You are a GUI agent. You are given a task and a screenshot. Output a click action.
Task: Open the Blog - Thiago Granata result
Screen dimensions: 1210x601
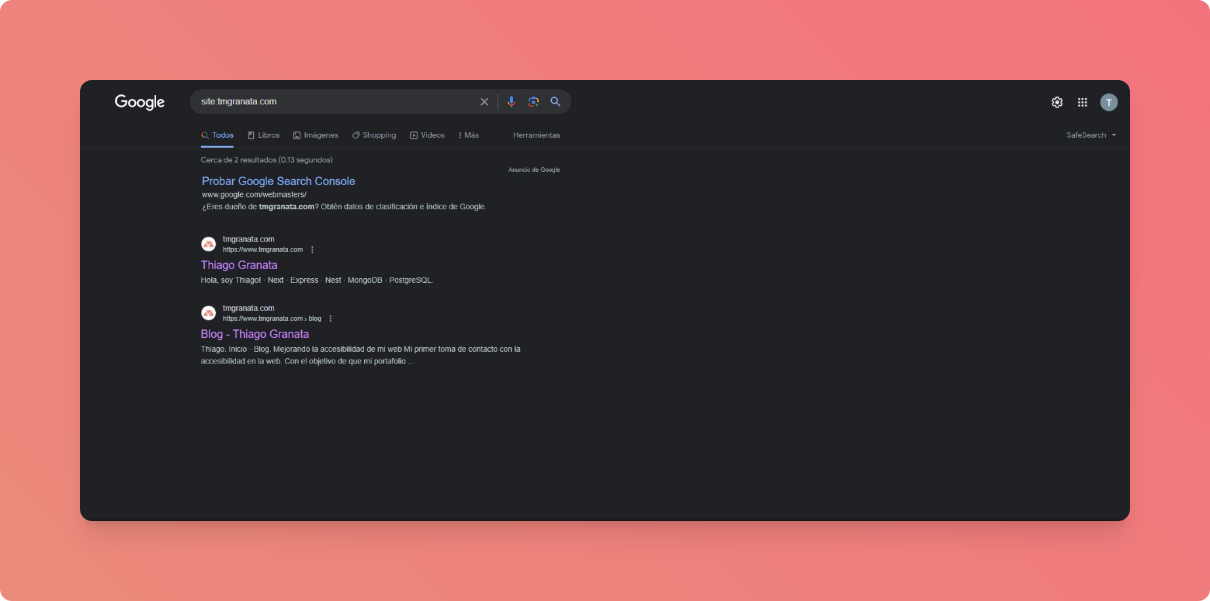[255, 334]
